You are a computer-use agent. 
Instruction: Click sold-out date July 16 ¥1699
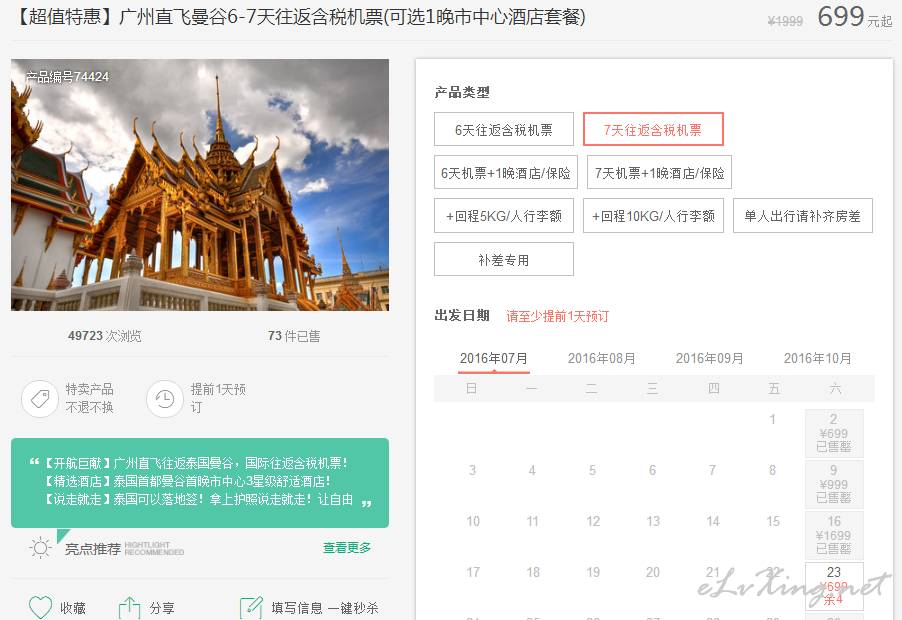[x=834, y=535]
